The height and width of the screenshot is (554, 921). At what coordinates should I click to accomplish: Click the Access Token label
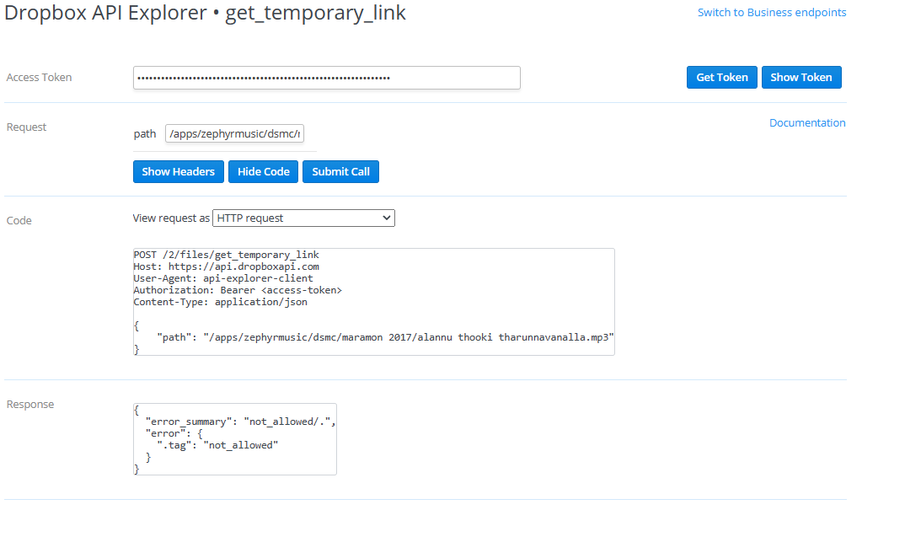[x=39, y=78]
